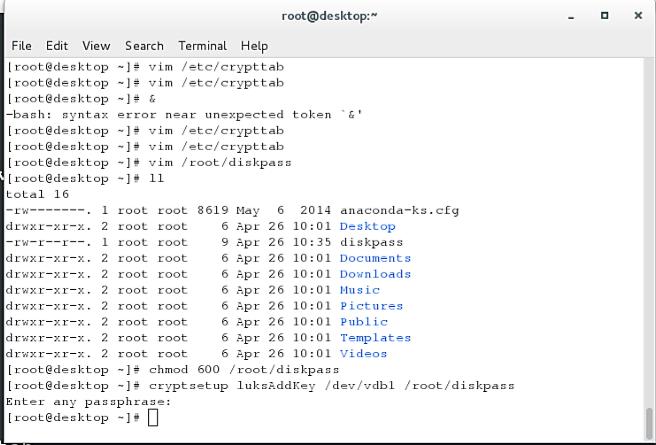Click the 'chmod 600 /root/diskpass' command
This screenshot has height=445, width=656.
coord(244,370)
